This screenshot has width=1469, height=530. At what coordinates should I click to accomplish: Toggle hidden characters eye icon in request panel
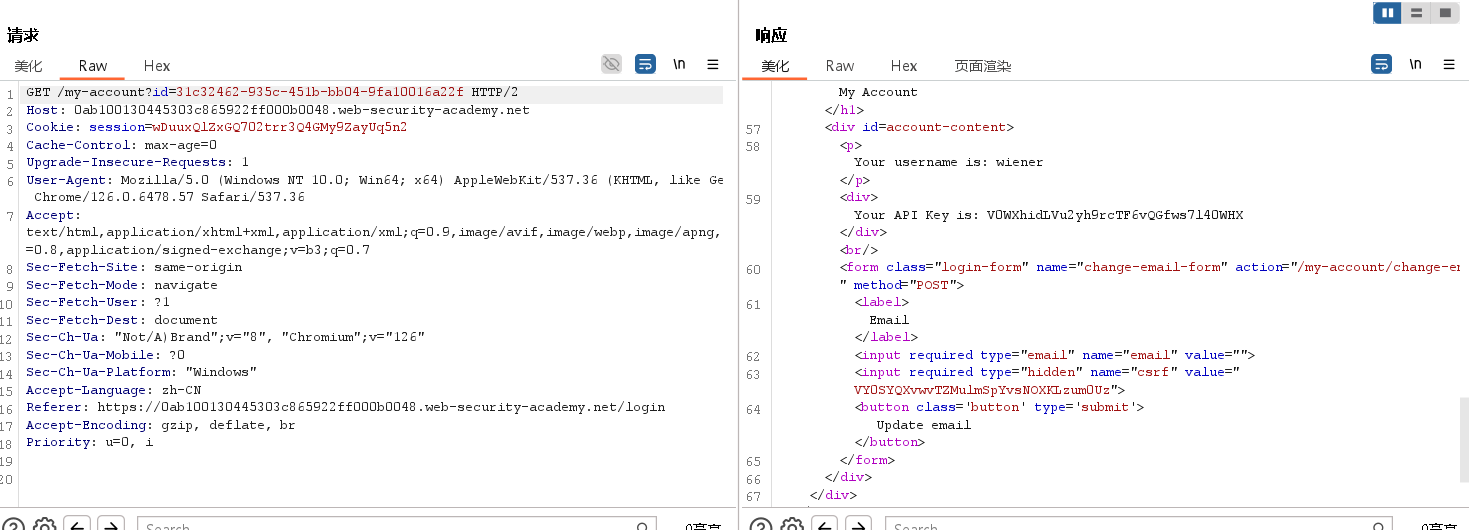611,64
